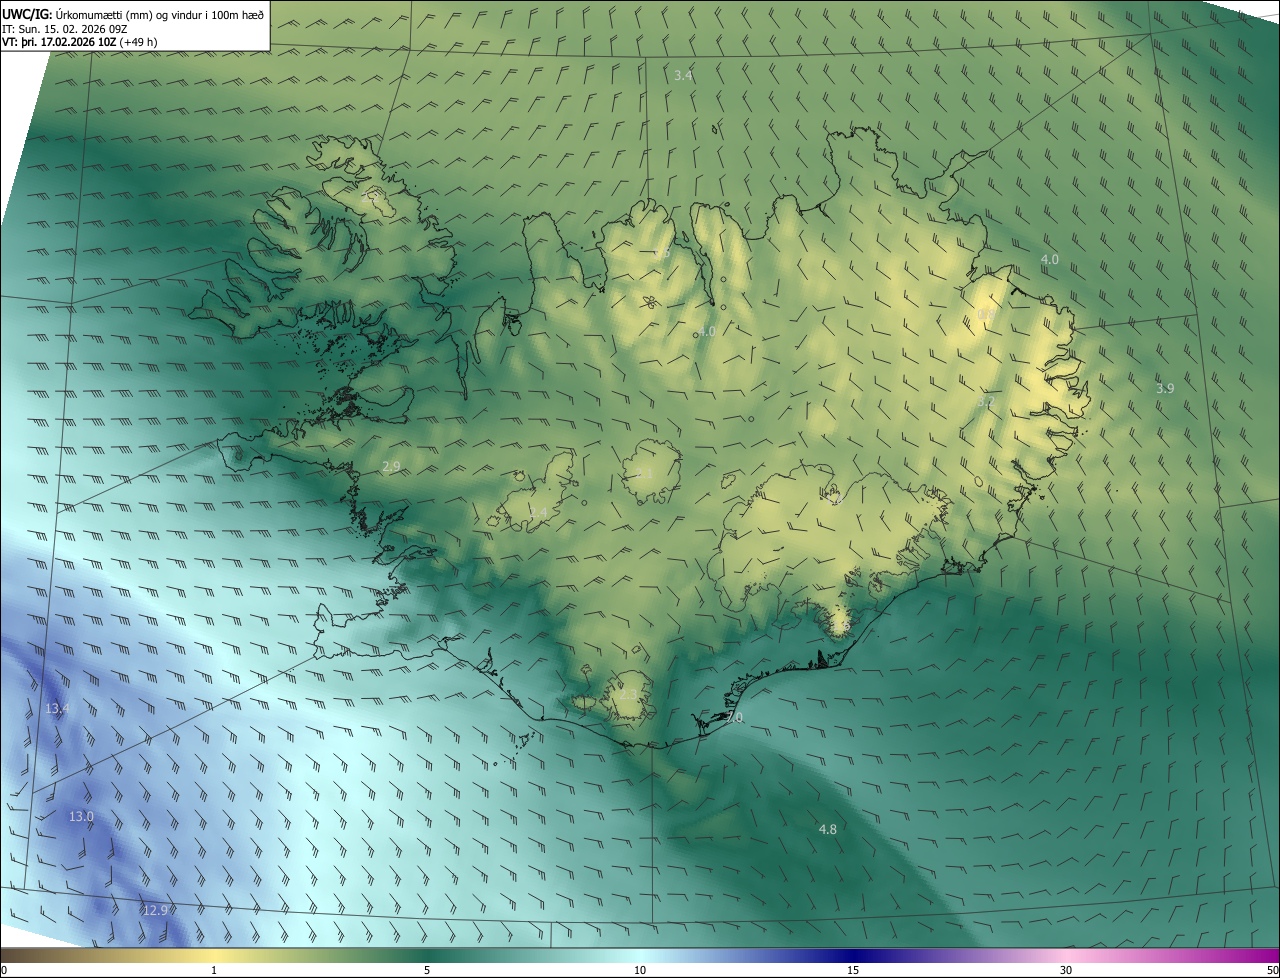Click the 3.9 value label off the east coast

(x=1165, y=389)
